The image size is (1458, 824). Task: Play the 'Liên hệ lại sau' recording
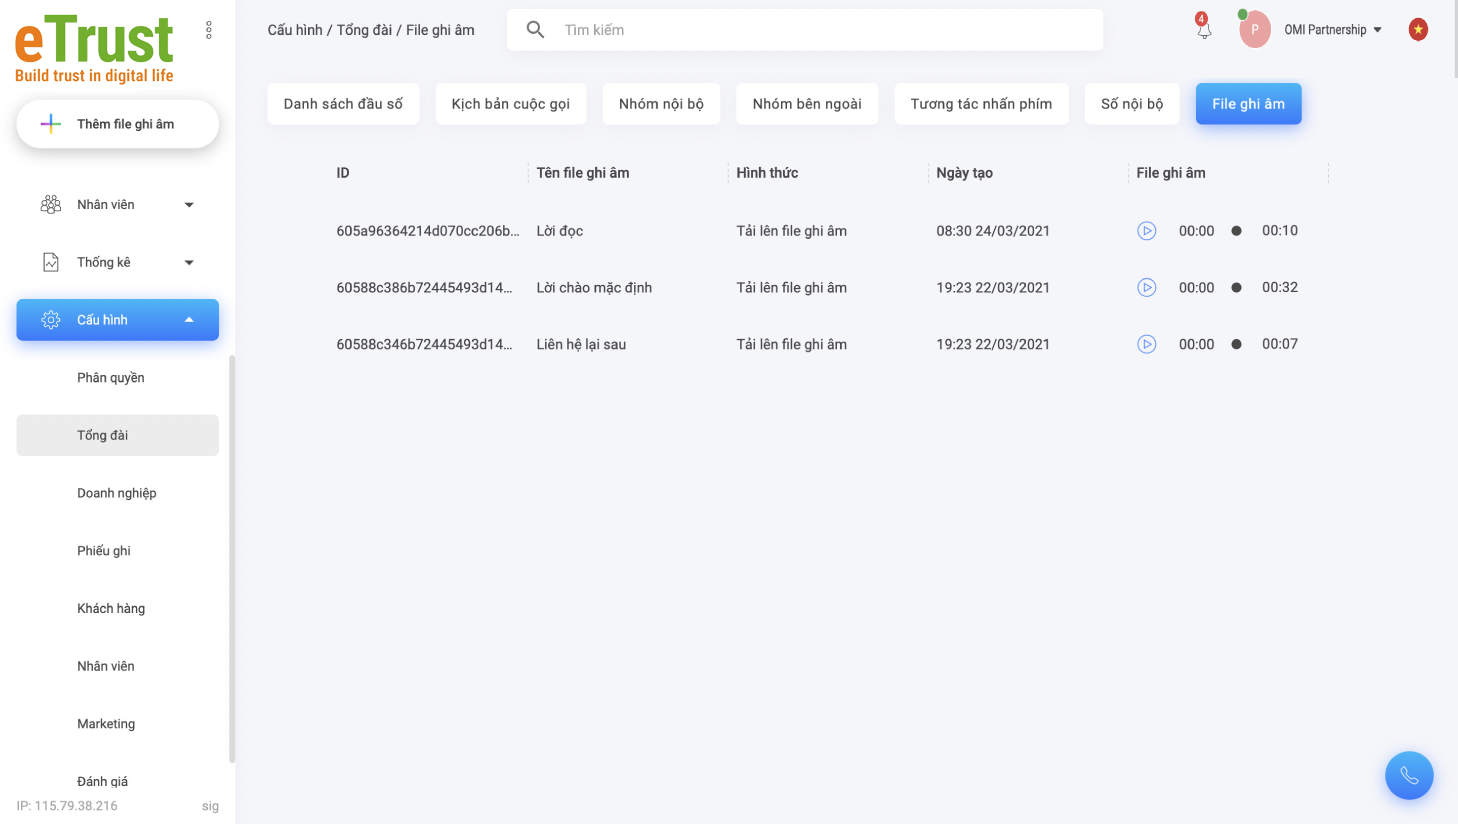pyautogui.click(x=1147, y=345)
